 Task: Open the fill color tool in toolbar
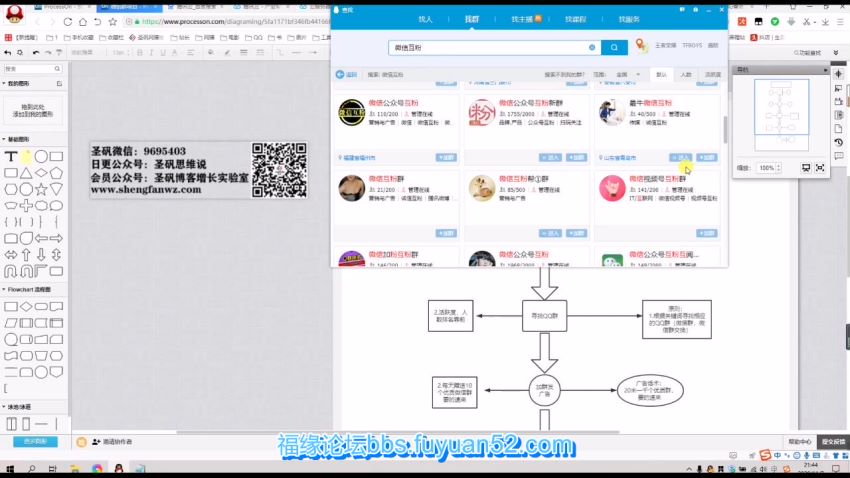211,53
